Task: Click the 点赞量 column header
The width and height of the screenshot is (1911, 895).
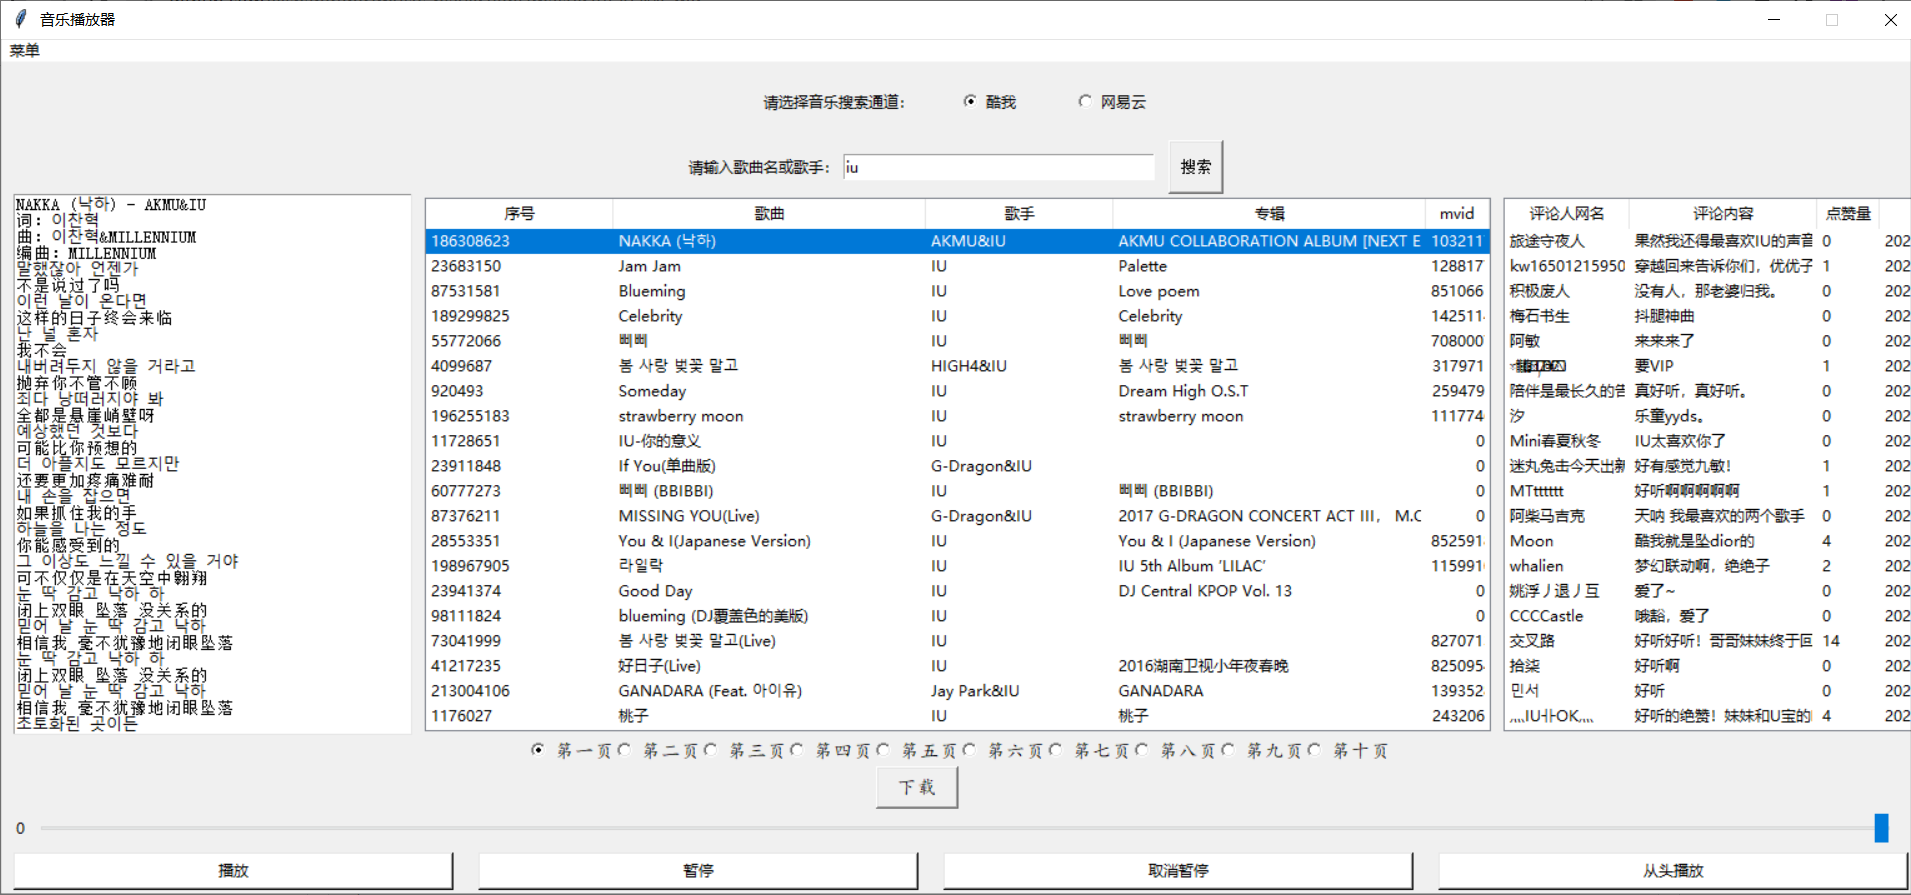Action: coord(1848,213)
